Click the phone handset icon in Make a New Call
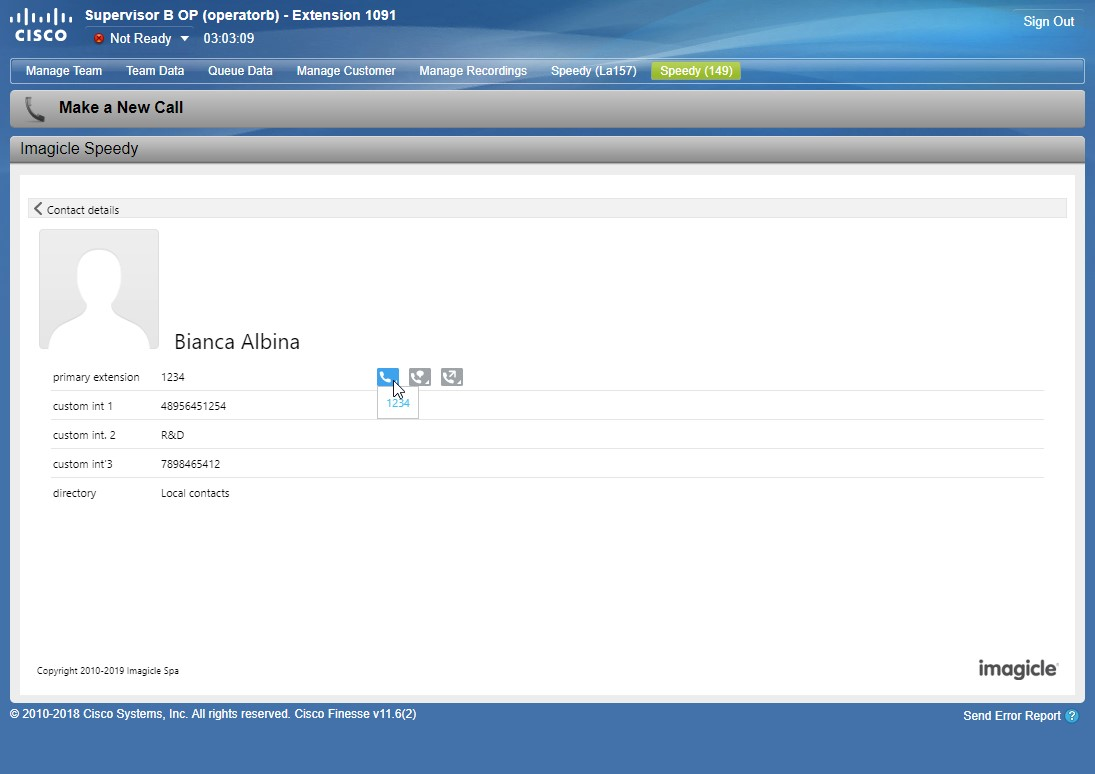This screenshot has height=774, width=1095. pos(35,108)
